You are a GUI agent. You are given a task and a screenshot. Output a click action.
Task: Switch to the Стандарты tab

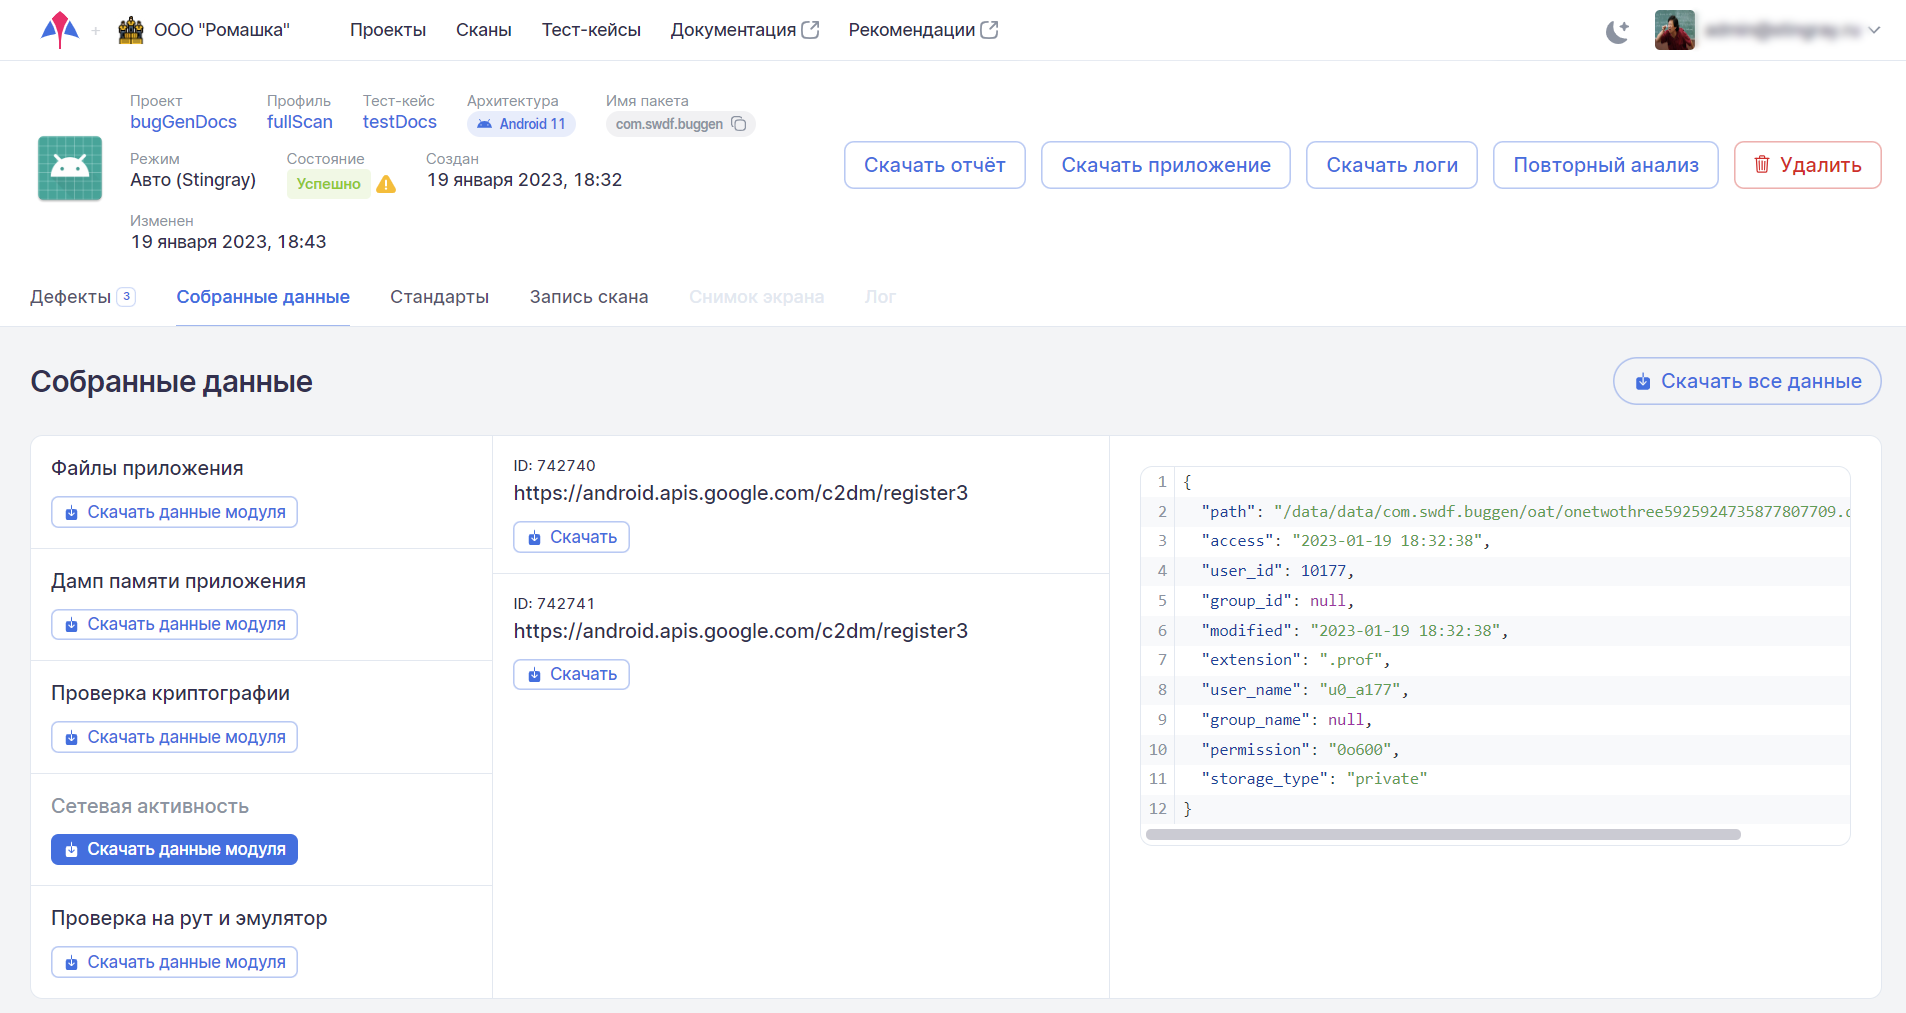(x=439, y=297)
